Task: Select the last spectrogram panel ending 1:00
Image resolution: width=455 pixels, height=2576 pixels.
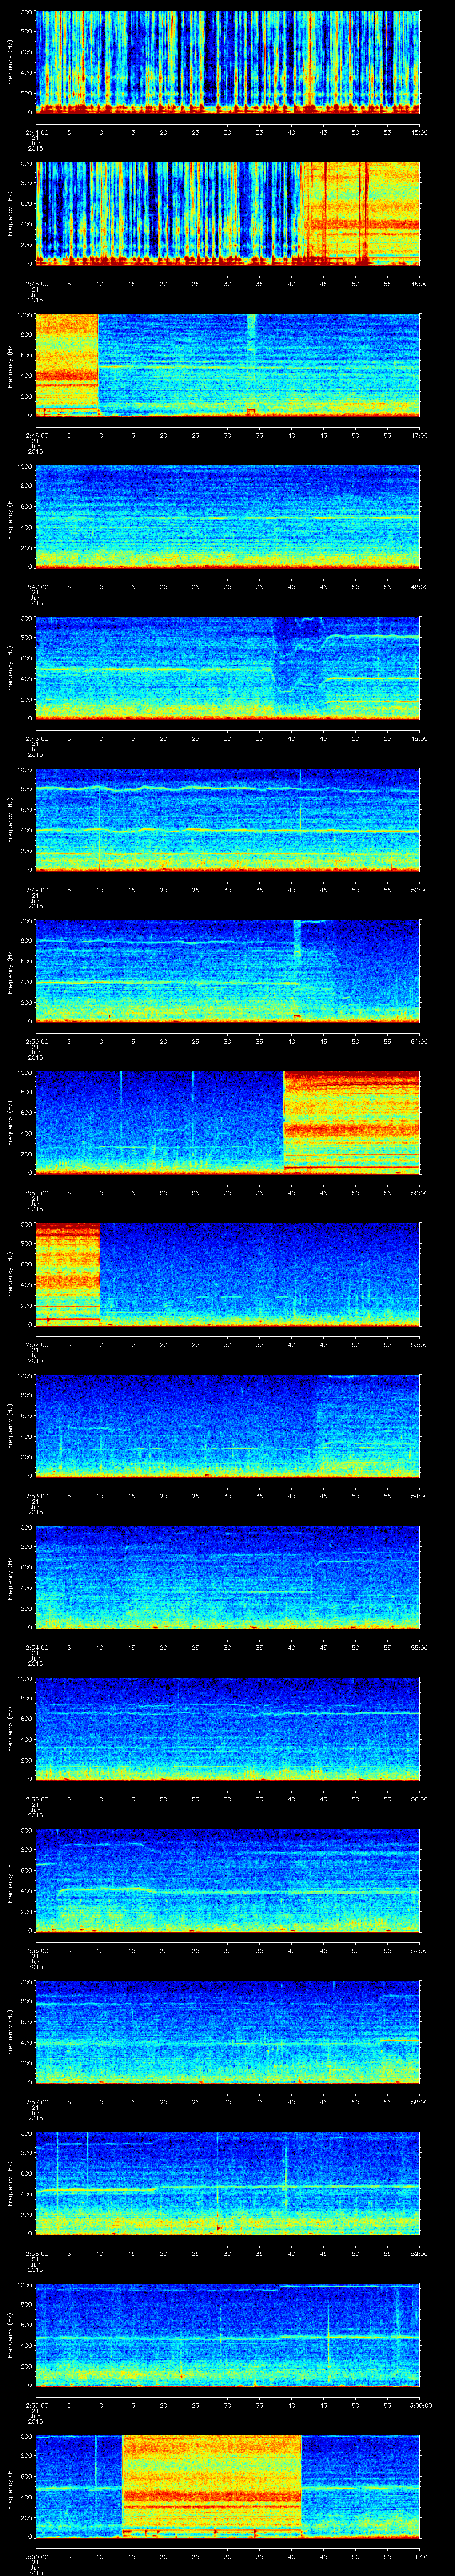Action: (228, 2486)
